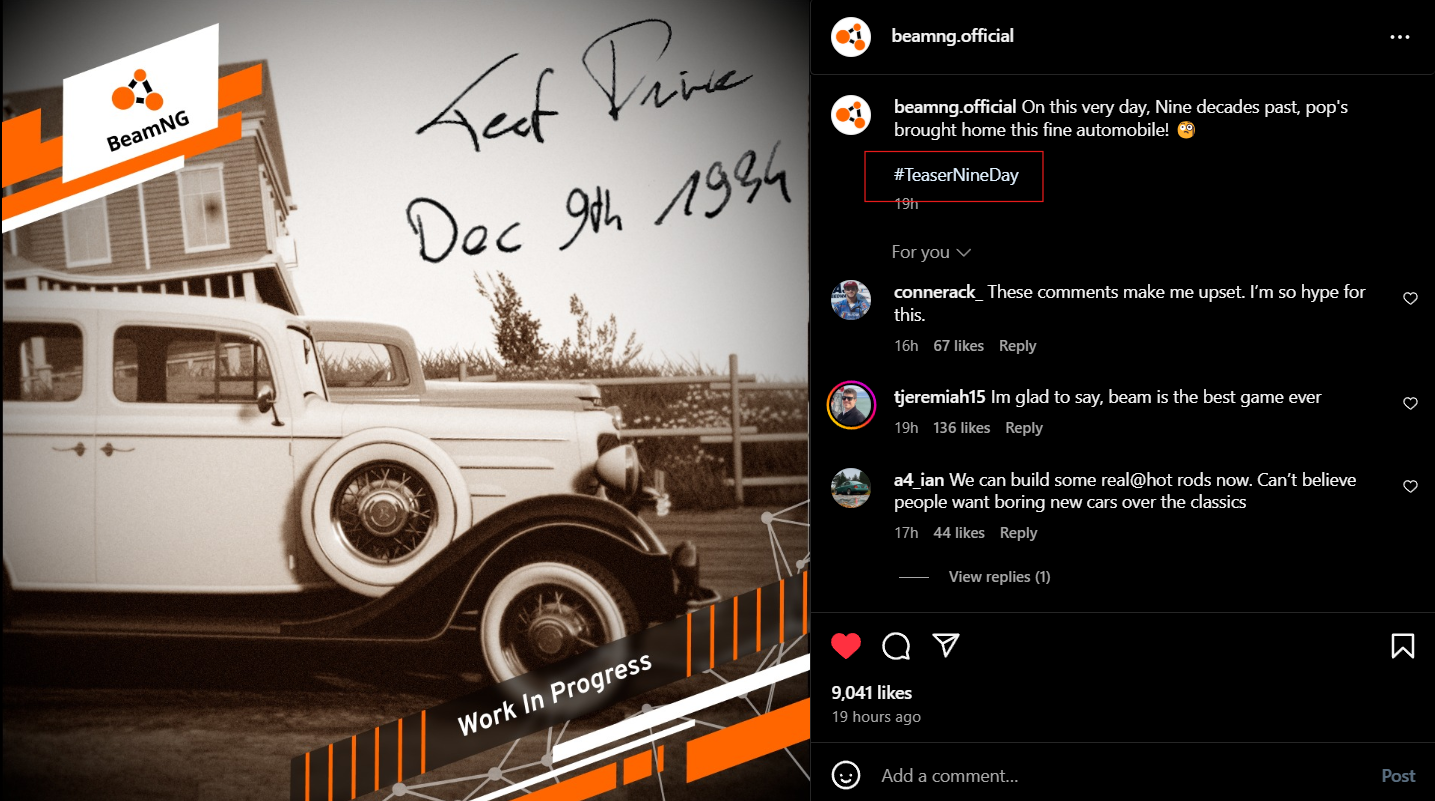The height and width of the screenshot is (801, 1435).
Task: View 136 likes on tjeremiah15's comment
Action: tap(961, 428)
